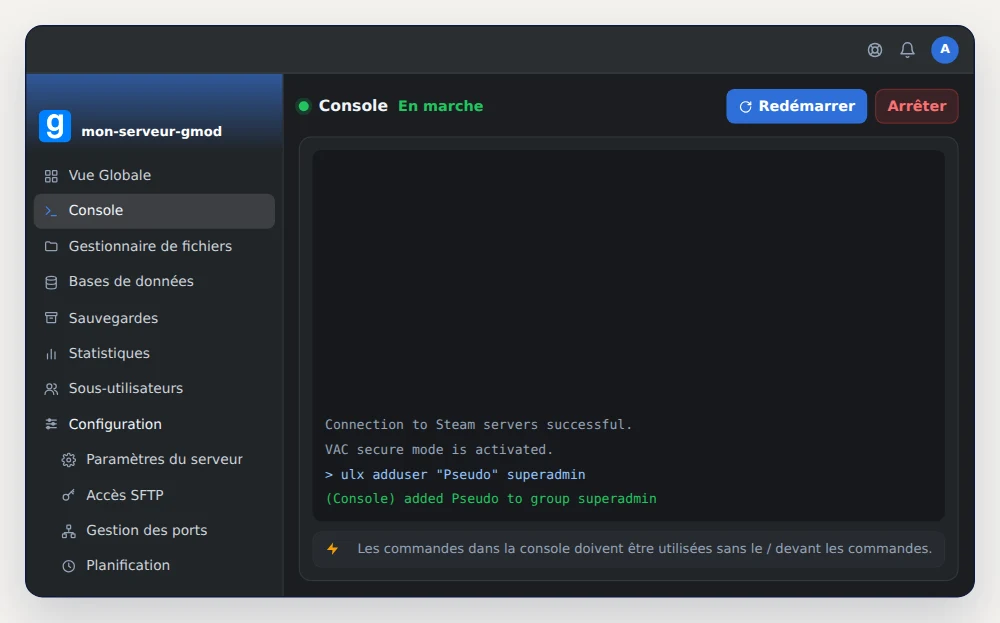Click 'Connection to Steam servers successful.' line
This screenshot has height=623, width=1000.
(x=478, y=425)
